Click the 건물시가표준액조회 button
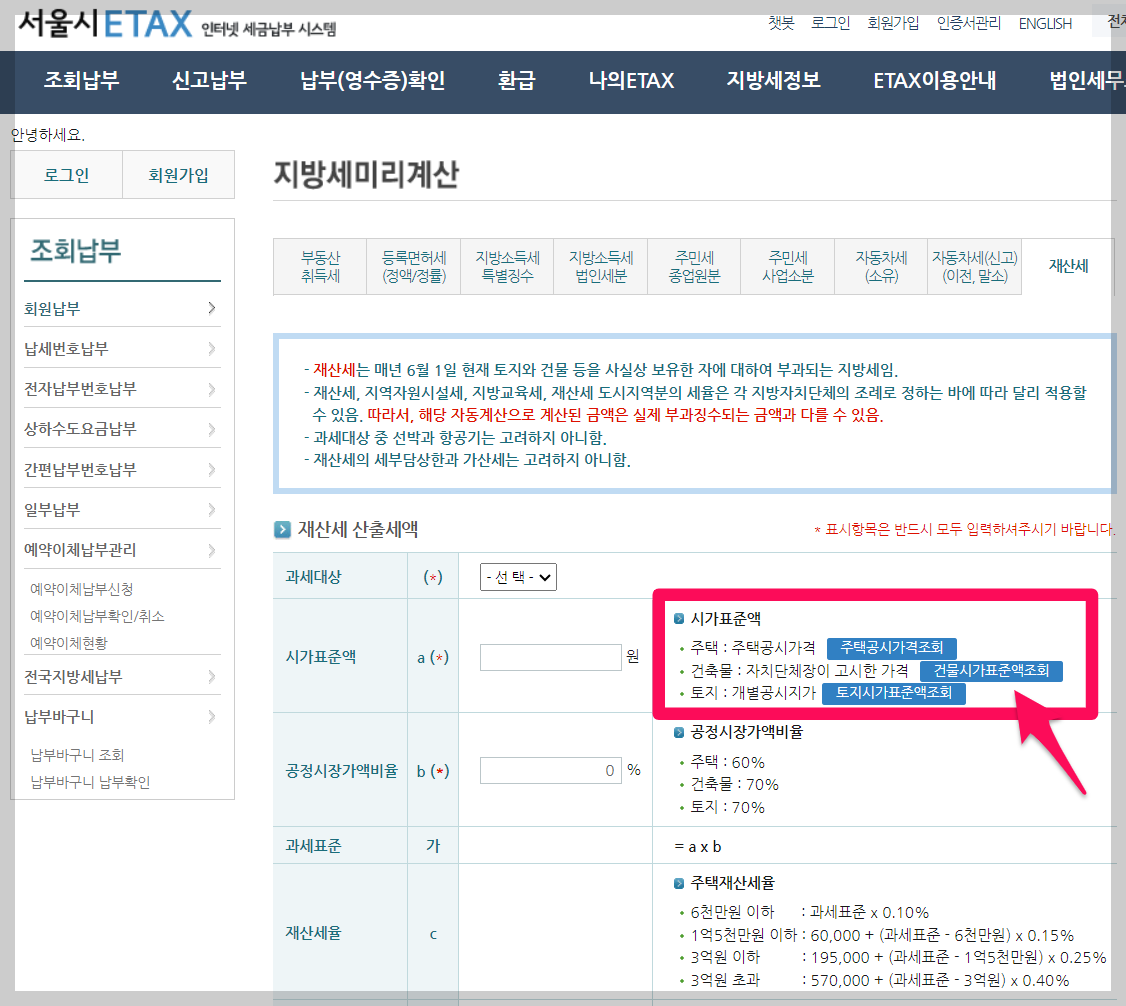Screen dimensions: 1126x1006 click(x=991, y=671)
